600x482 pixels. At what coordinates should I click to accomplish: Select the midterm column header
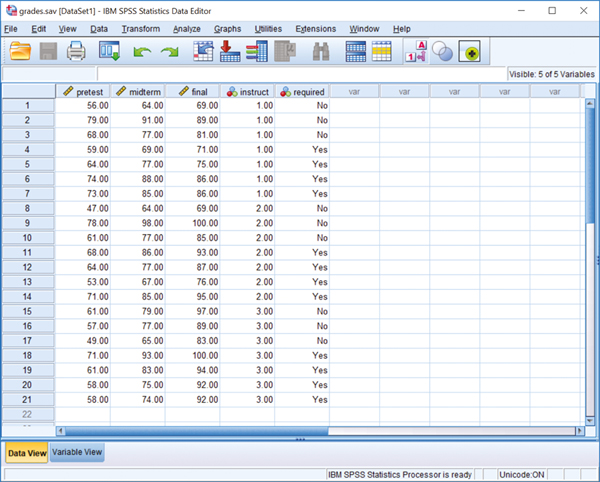click(x=137, y=91)
